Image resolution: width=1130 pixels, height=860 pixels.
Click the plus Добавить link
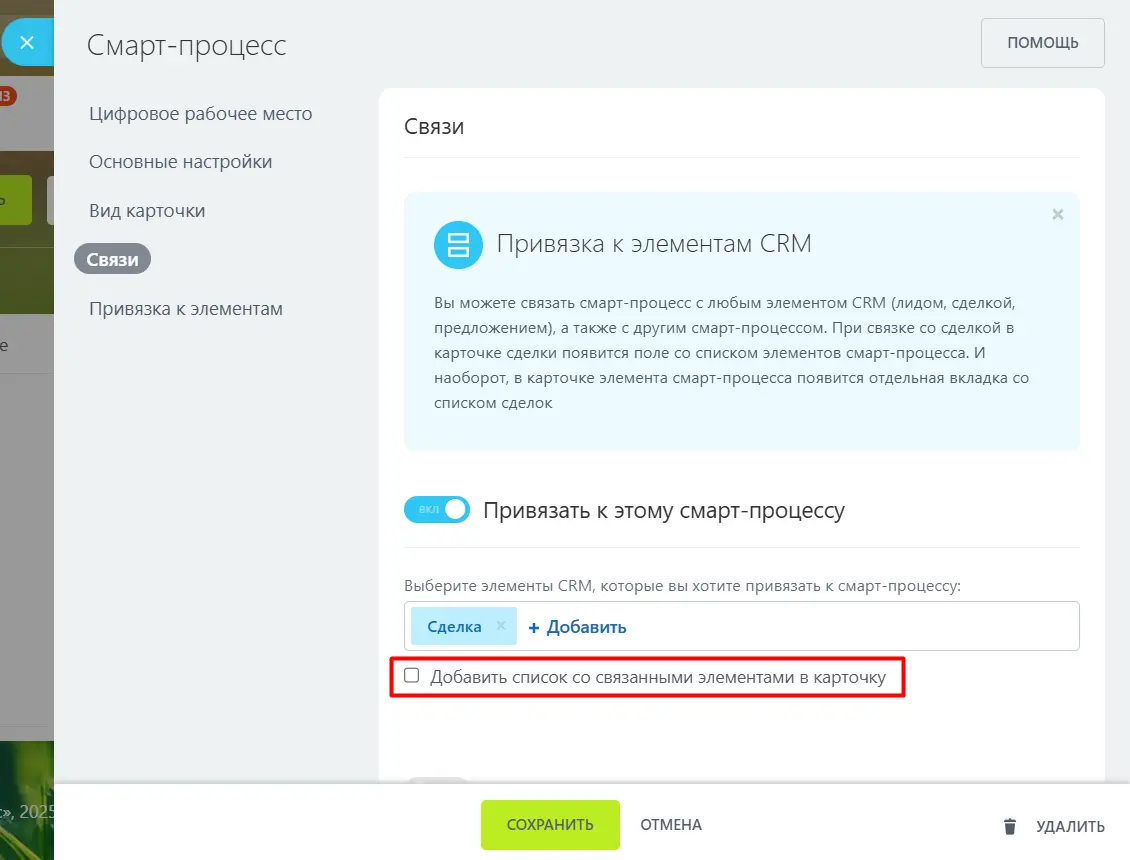click(577, 627)
